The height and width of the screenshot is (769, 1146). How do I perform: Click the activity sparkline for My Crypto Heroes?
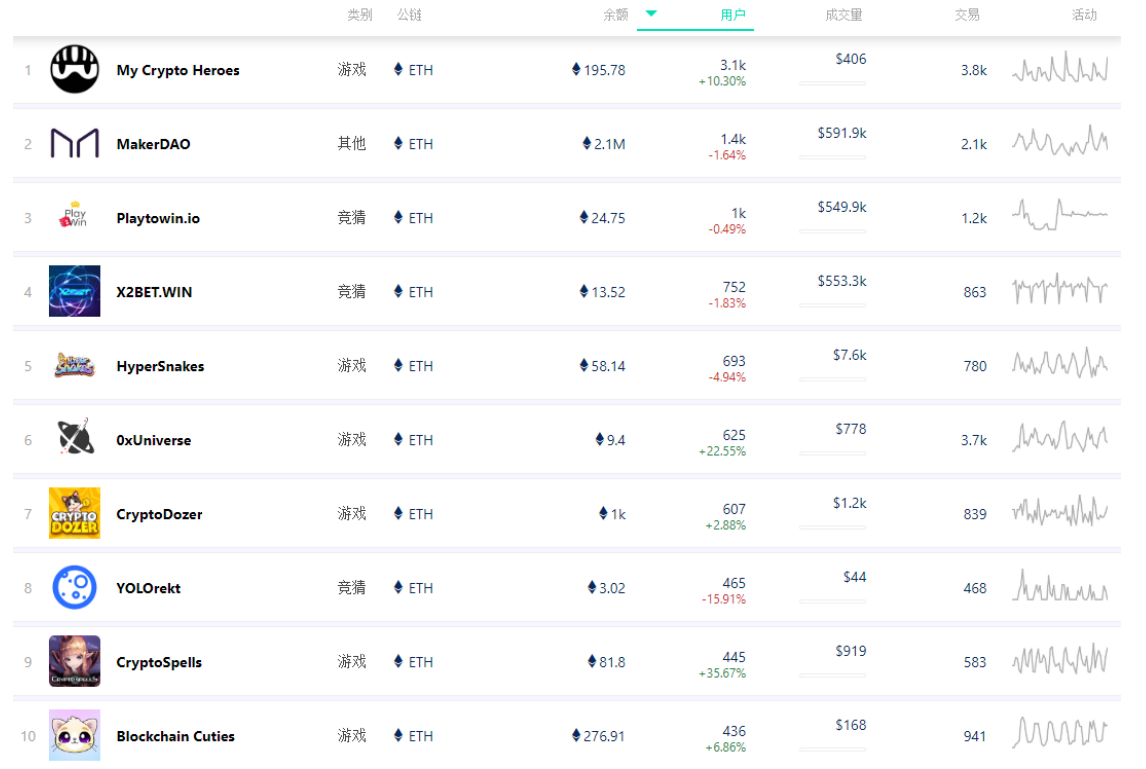pos(1060,68)
